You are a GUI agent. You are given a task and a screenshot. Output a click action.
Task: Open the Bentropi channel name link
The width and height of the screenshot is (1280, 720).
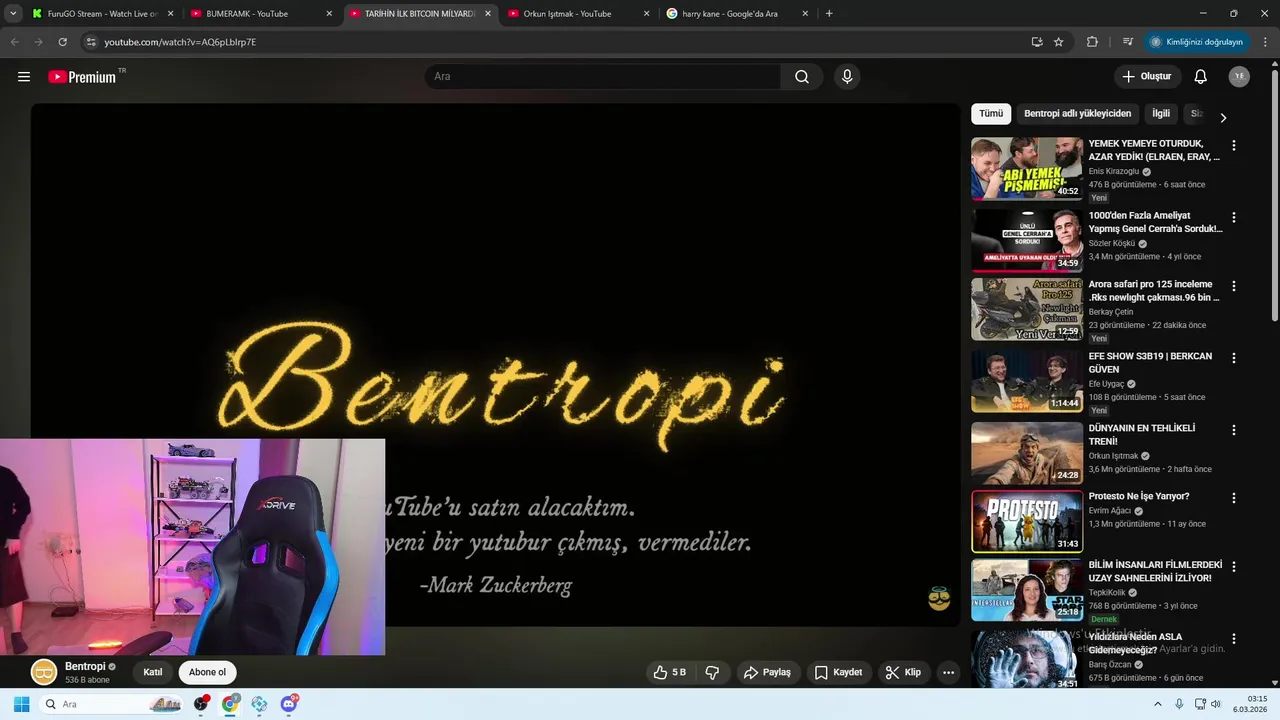85,667
